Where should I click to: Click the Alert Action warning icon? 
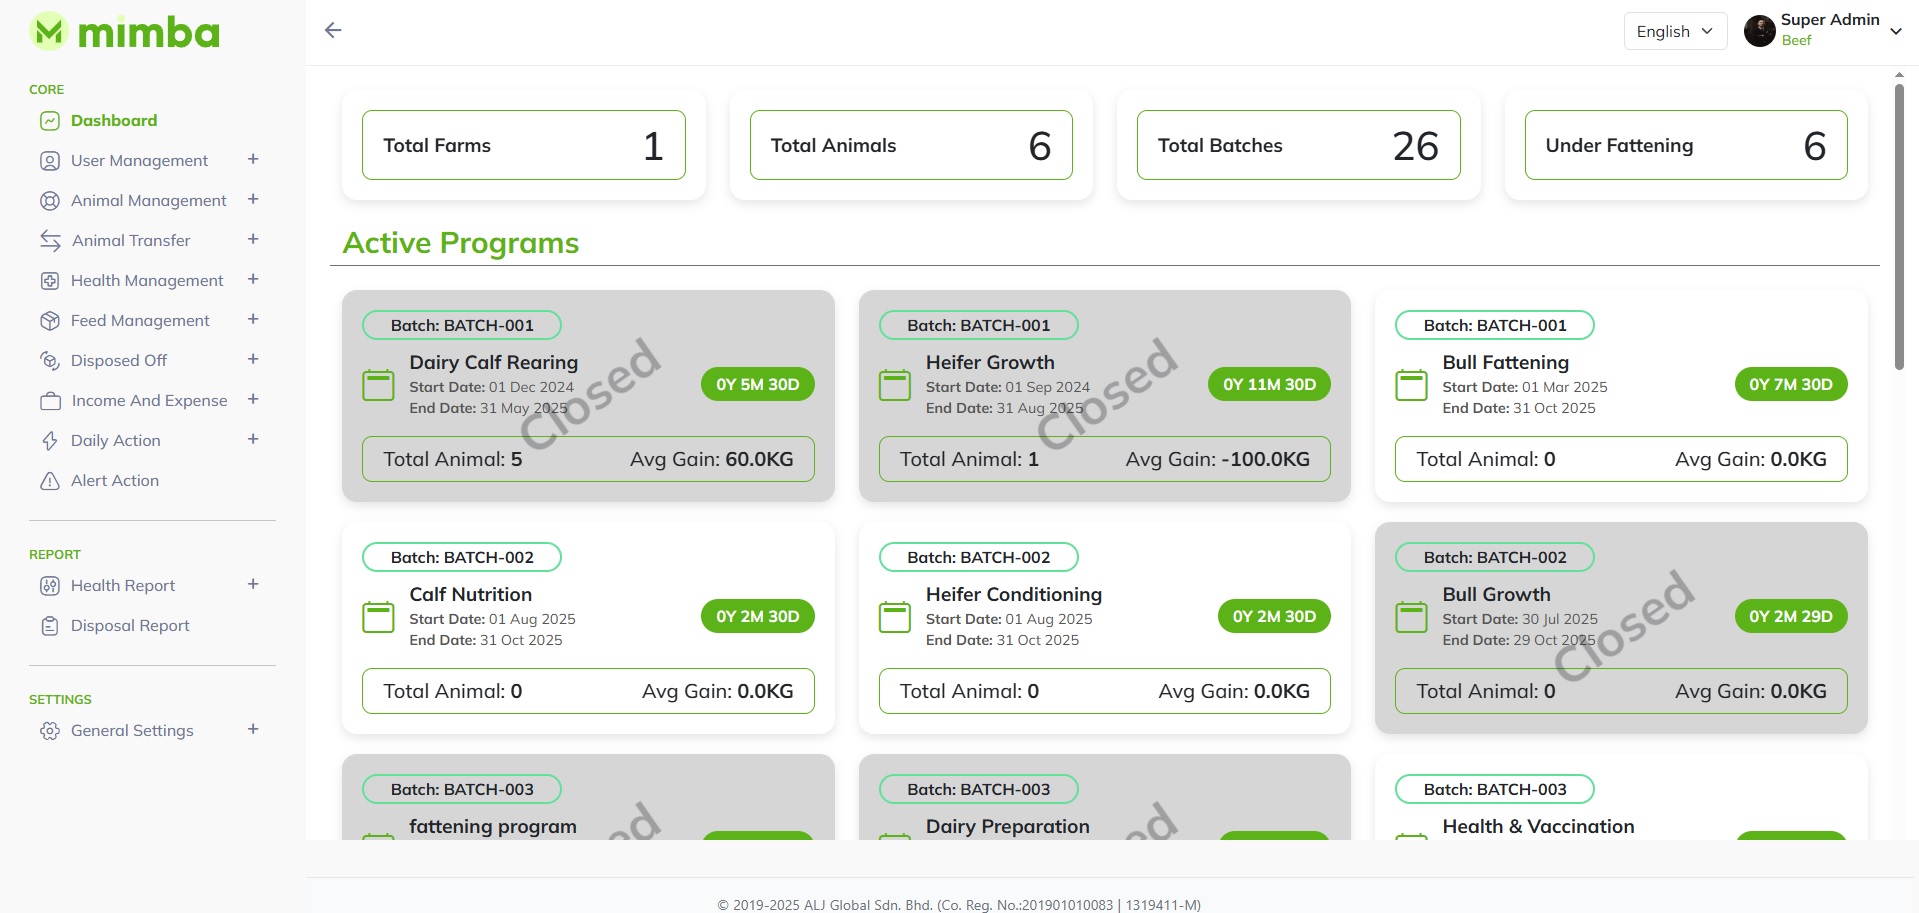point(50,480)
